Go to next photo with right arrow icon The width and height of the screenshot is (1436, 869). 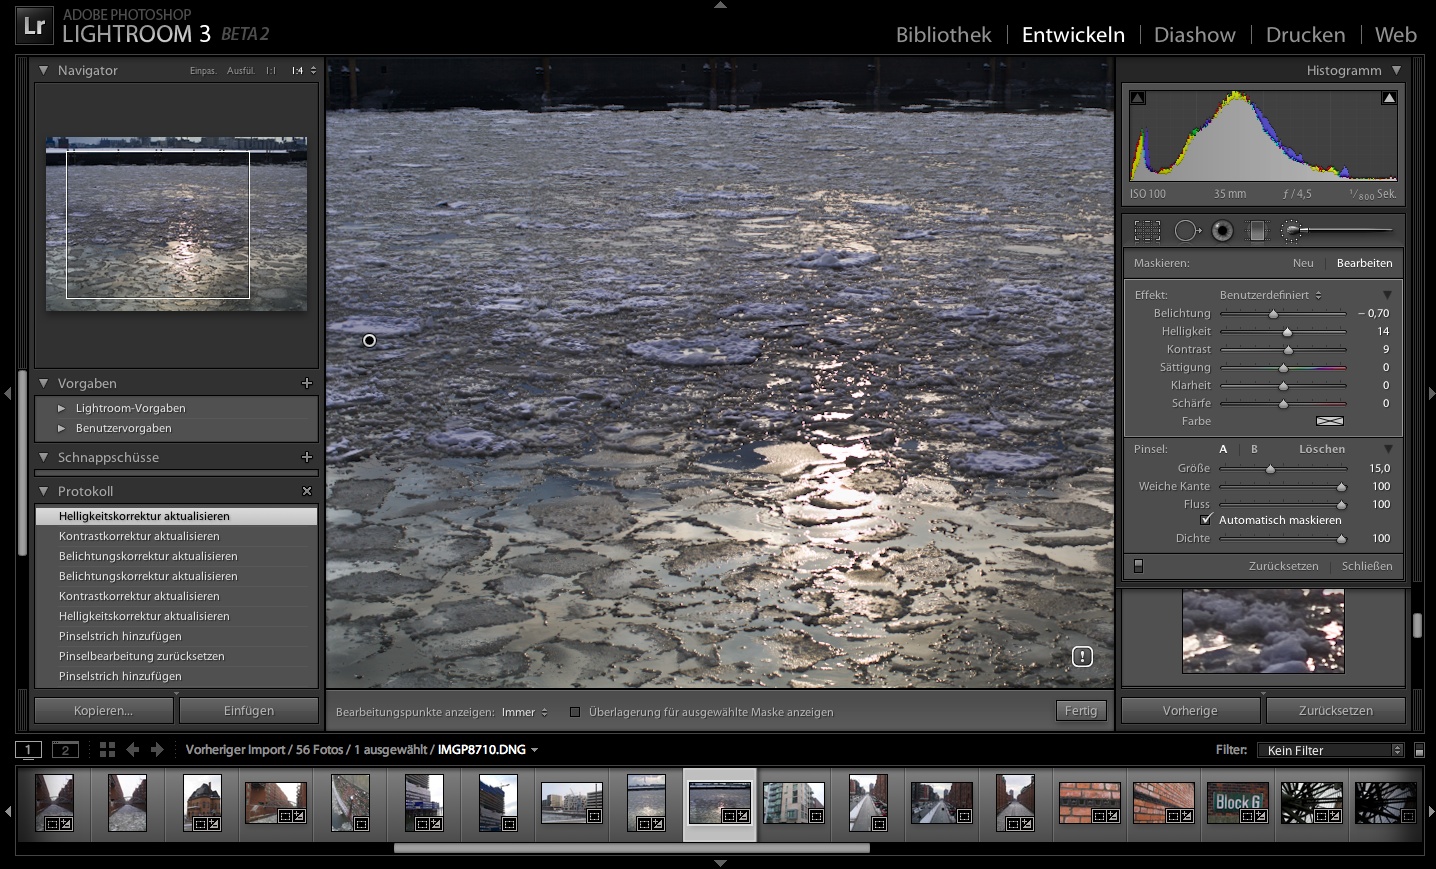click(155, 748)
